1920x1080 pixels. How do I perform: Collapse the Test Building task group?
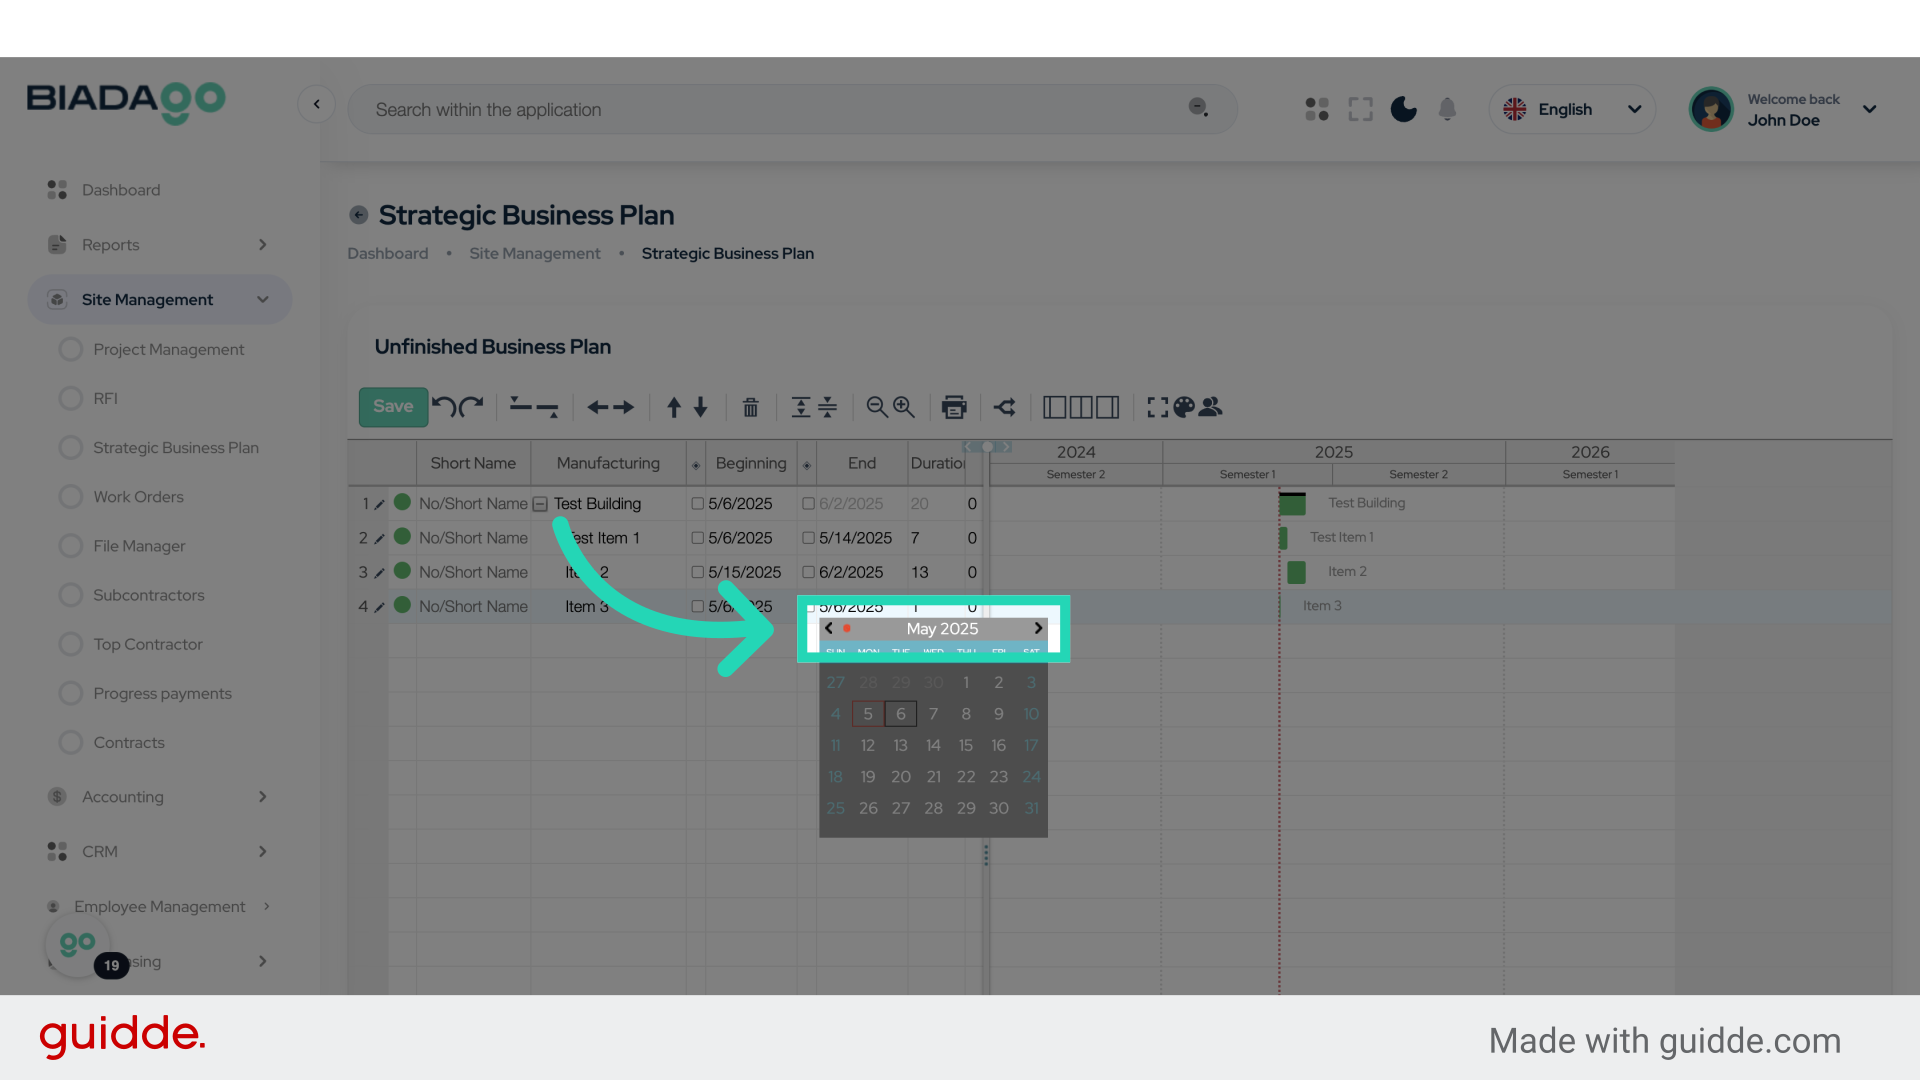[540, 504]
